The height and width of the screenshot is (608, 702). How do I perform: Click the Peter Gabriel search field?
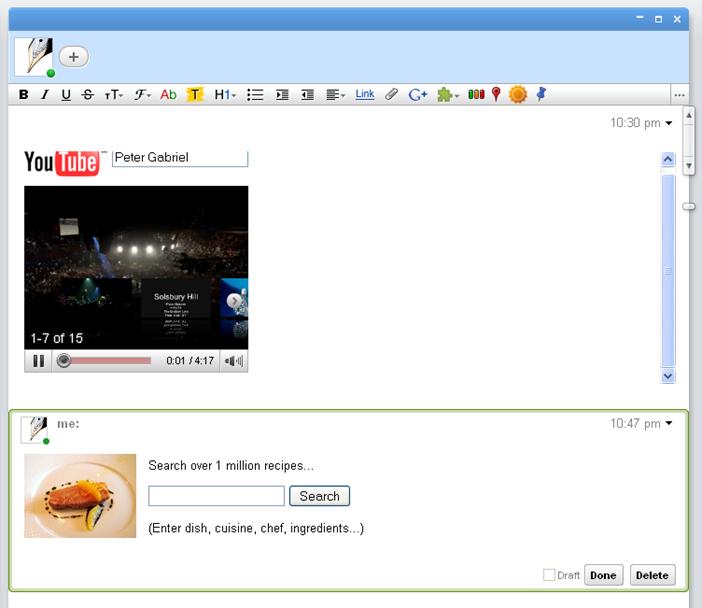[x=180, y=158]
